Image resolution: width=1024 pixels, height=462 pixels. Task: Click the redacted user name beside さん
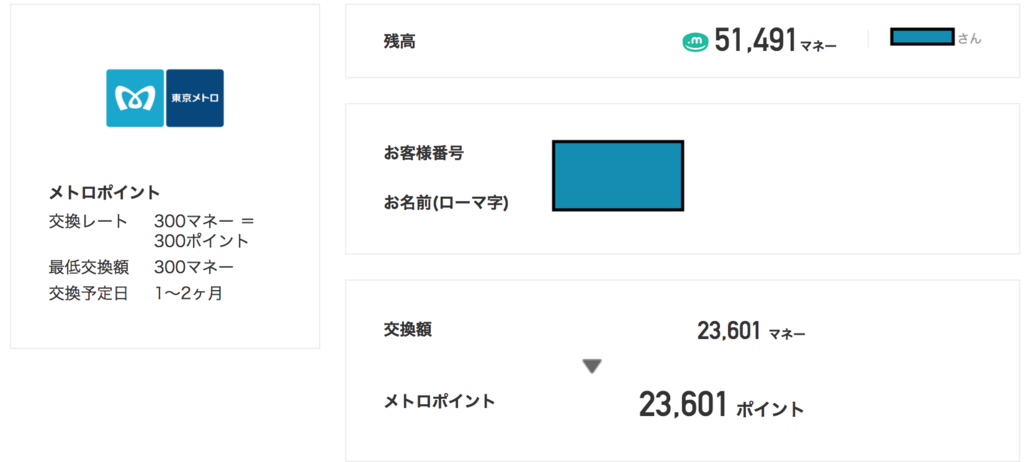click(923, 37)
